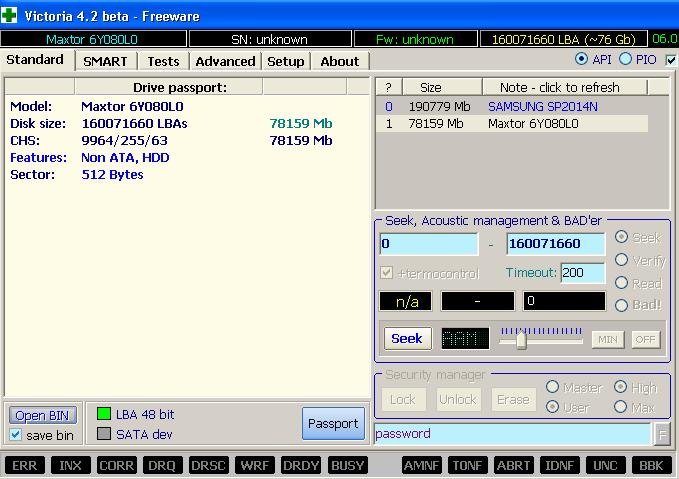Choose Master password type
Viewport: 679px width, 479px height.
(552, 387)
